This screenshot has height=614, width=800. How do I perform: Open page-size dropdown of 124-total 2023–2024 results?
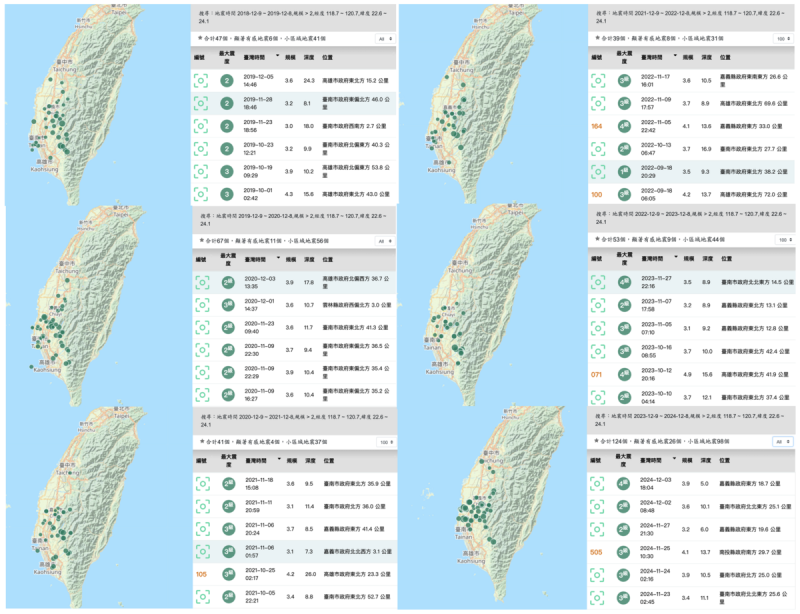click(x=783, y=441)
